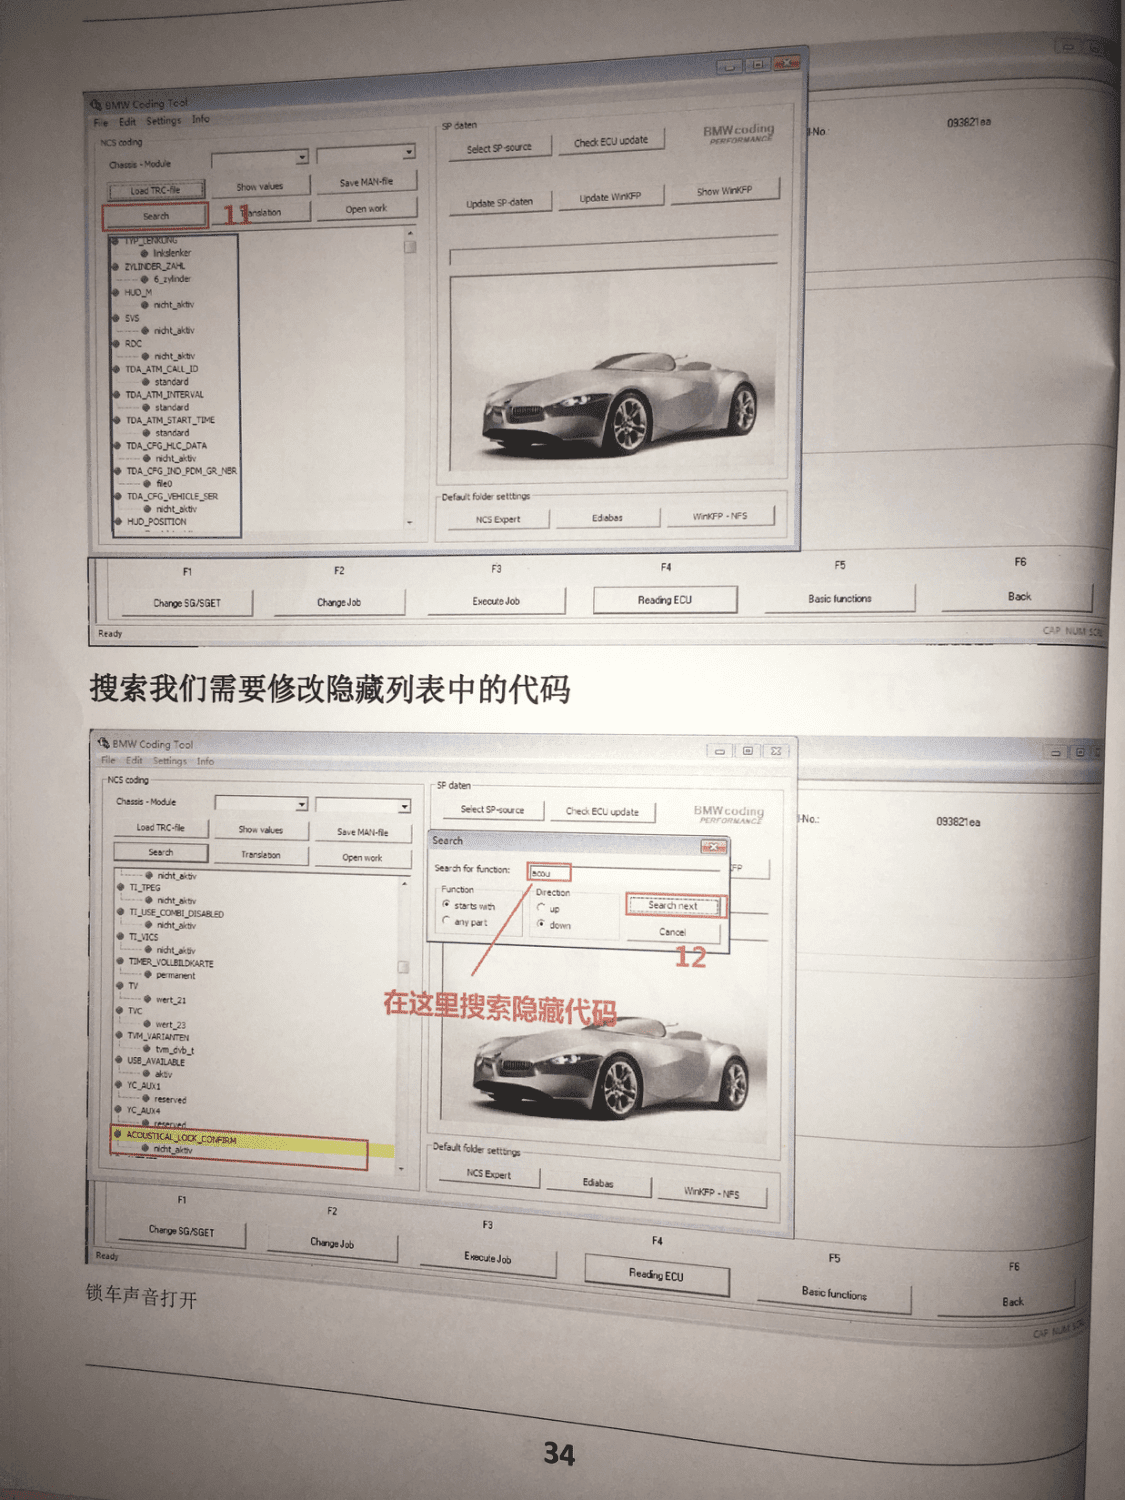1126x1501 pixels.
Task: Click the Search next button
Action: coord(675,906)
